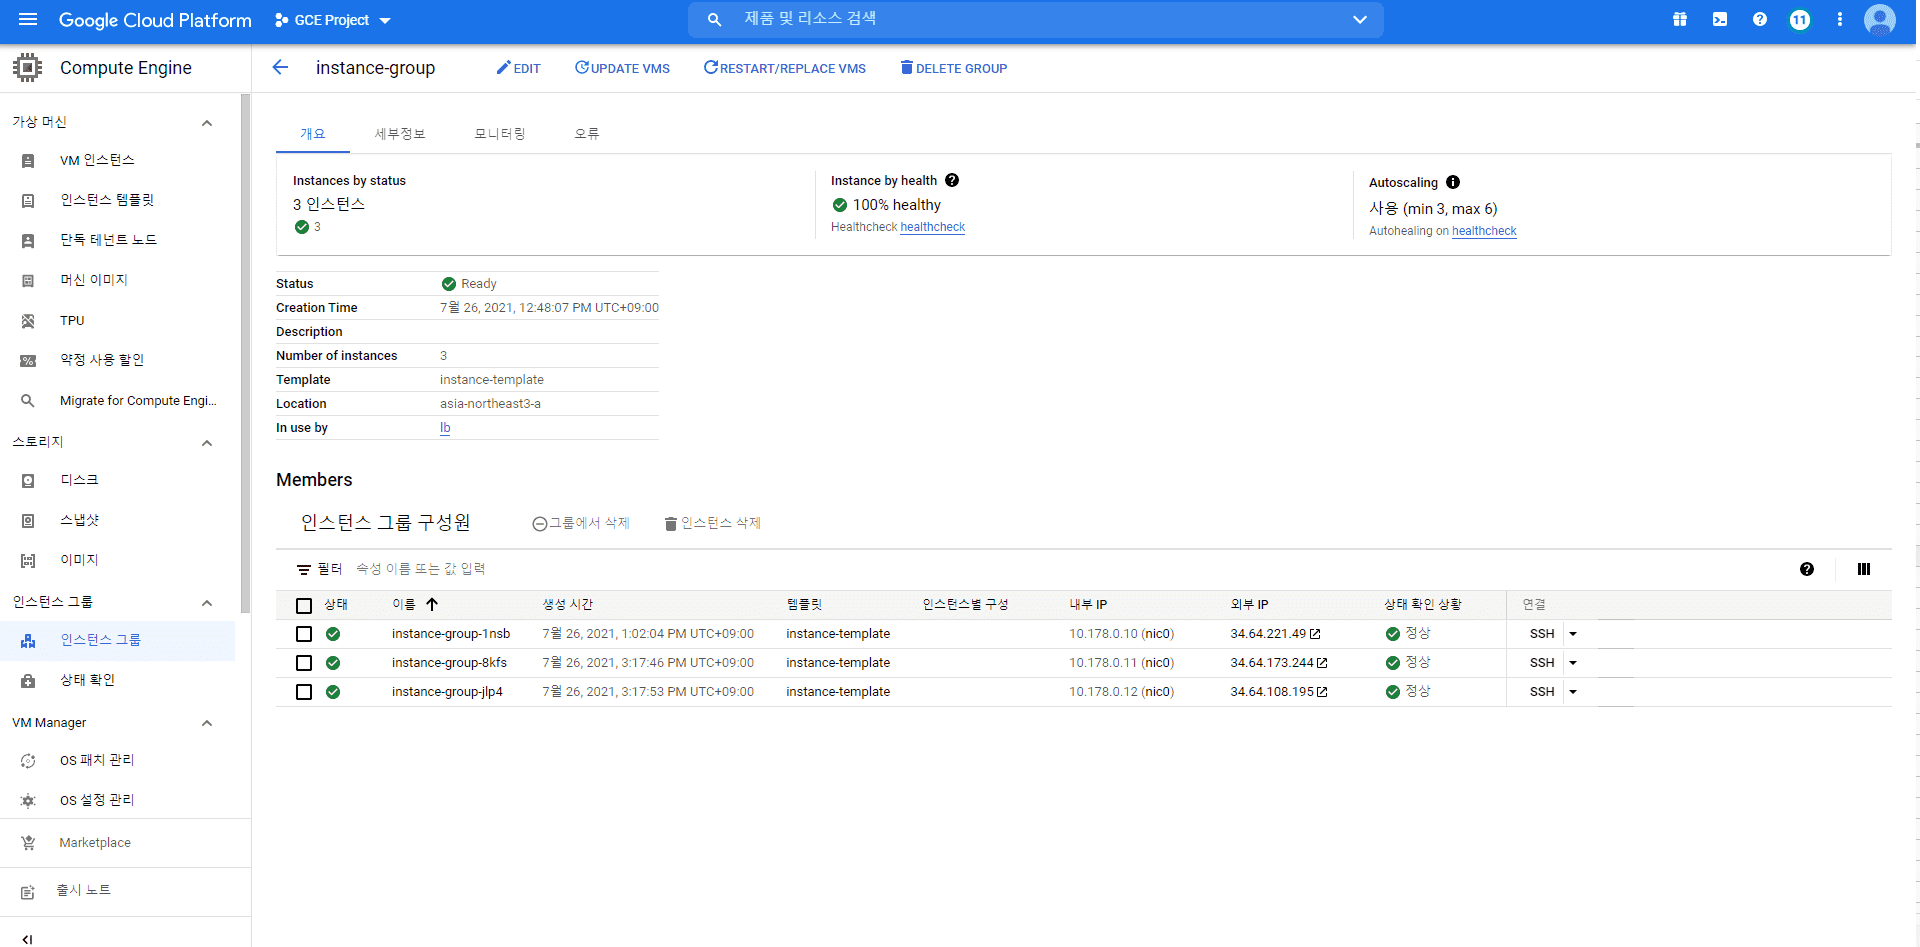This screenshot has width=1920, height=947.
Task: Click the DELETE GROUP button
Action: 954,68
